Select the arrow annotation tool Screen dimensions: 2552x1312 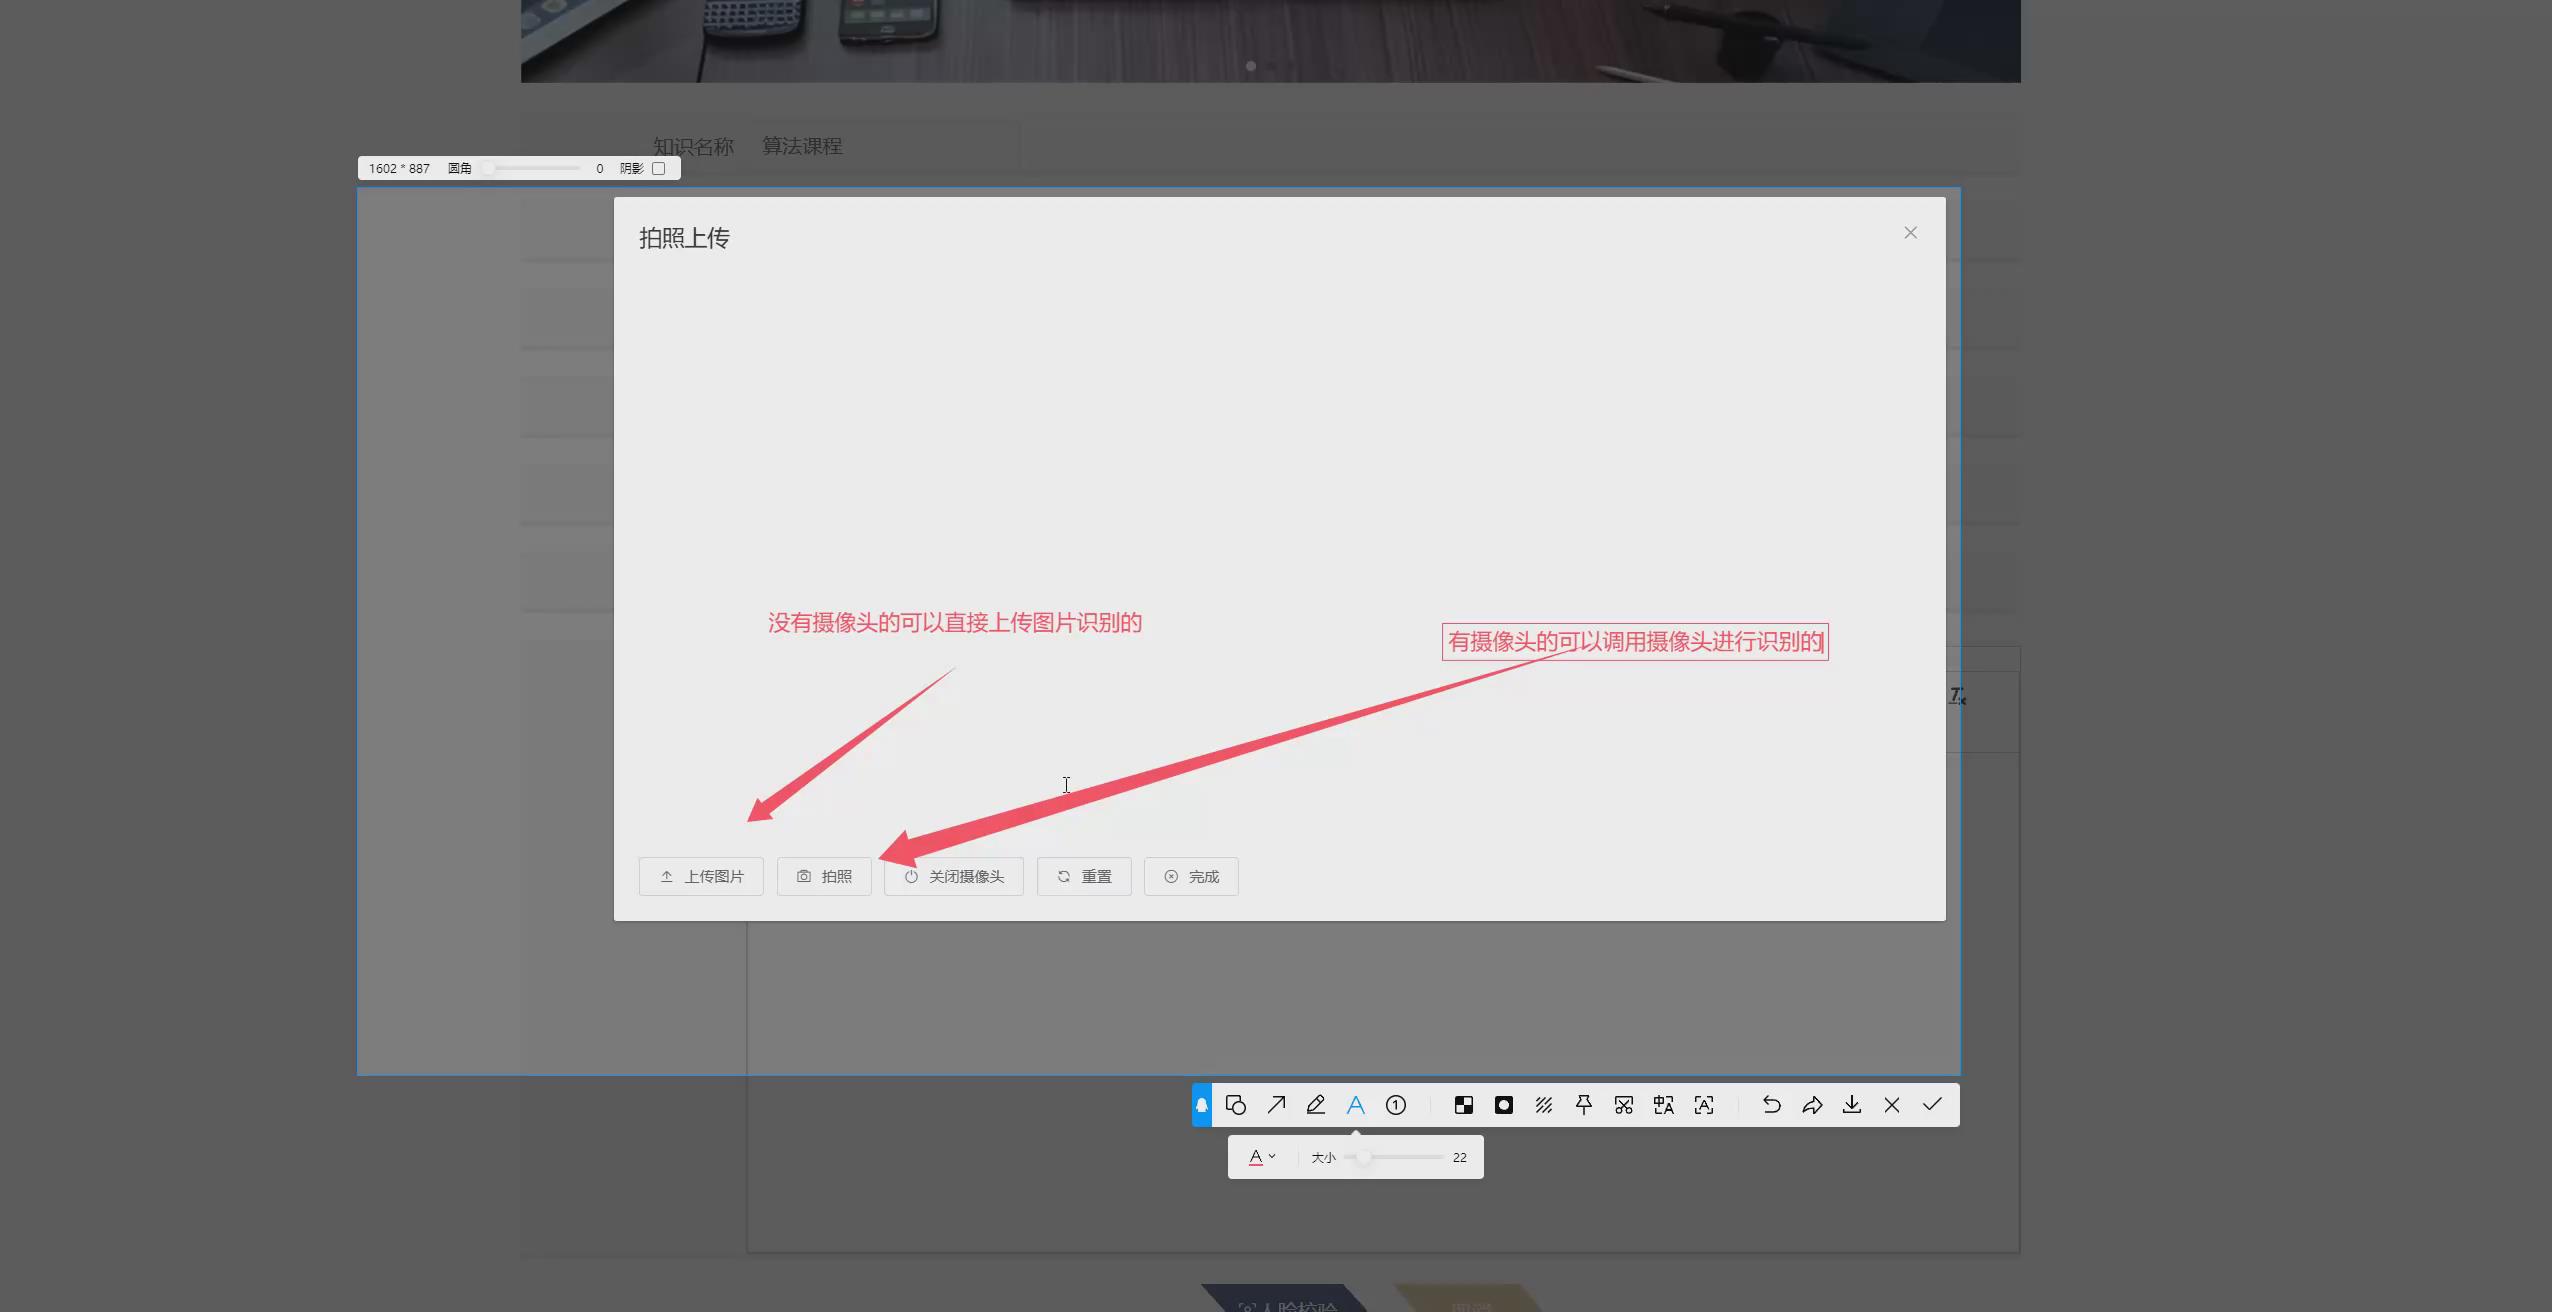(1276, 1105)
